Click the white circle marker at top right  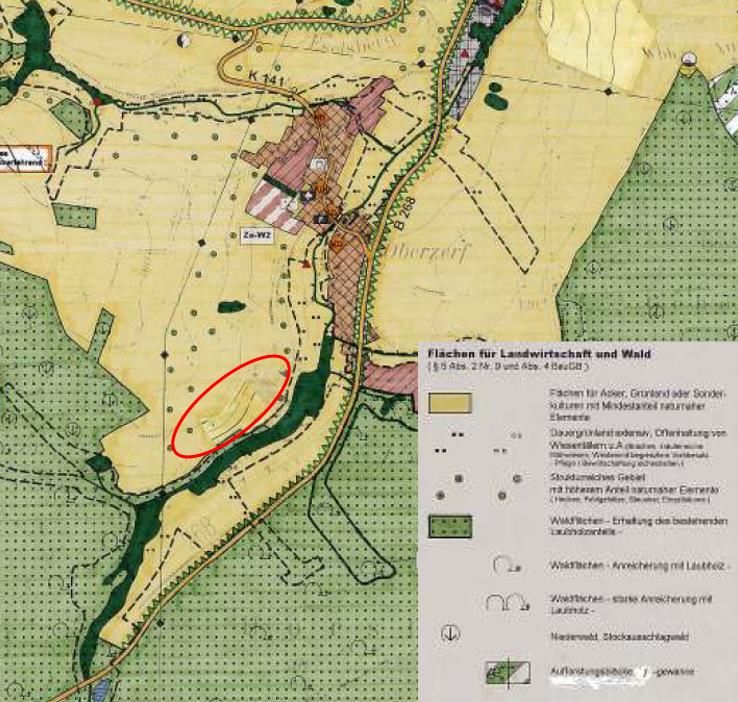(688, 60)
